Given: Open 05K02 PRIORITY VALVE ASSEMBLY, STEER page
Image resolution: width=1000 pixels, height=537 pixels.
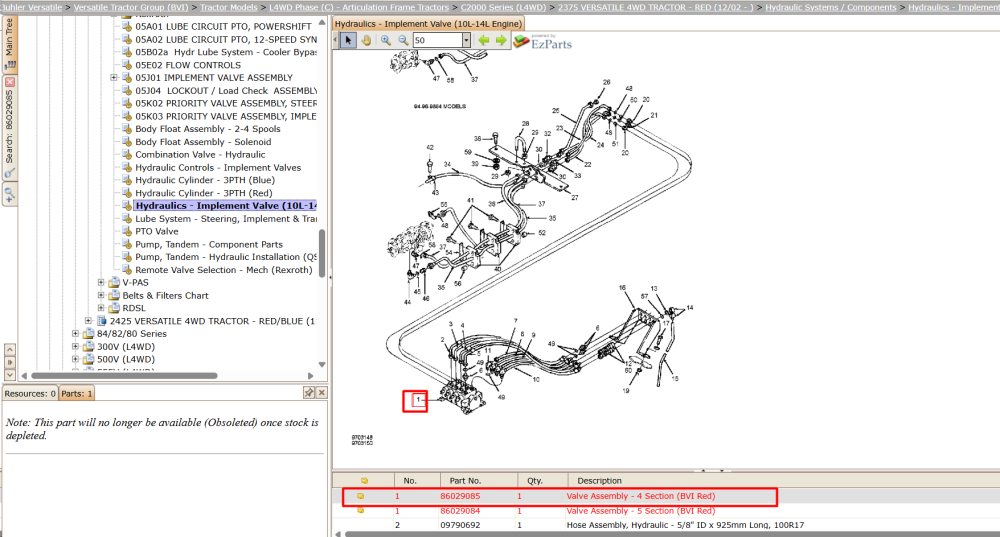Looking at the screenshot, I should 226,103.
